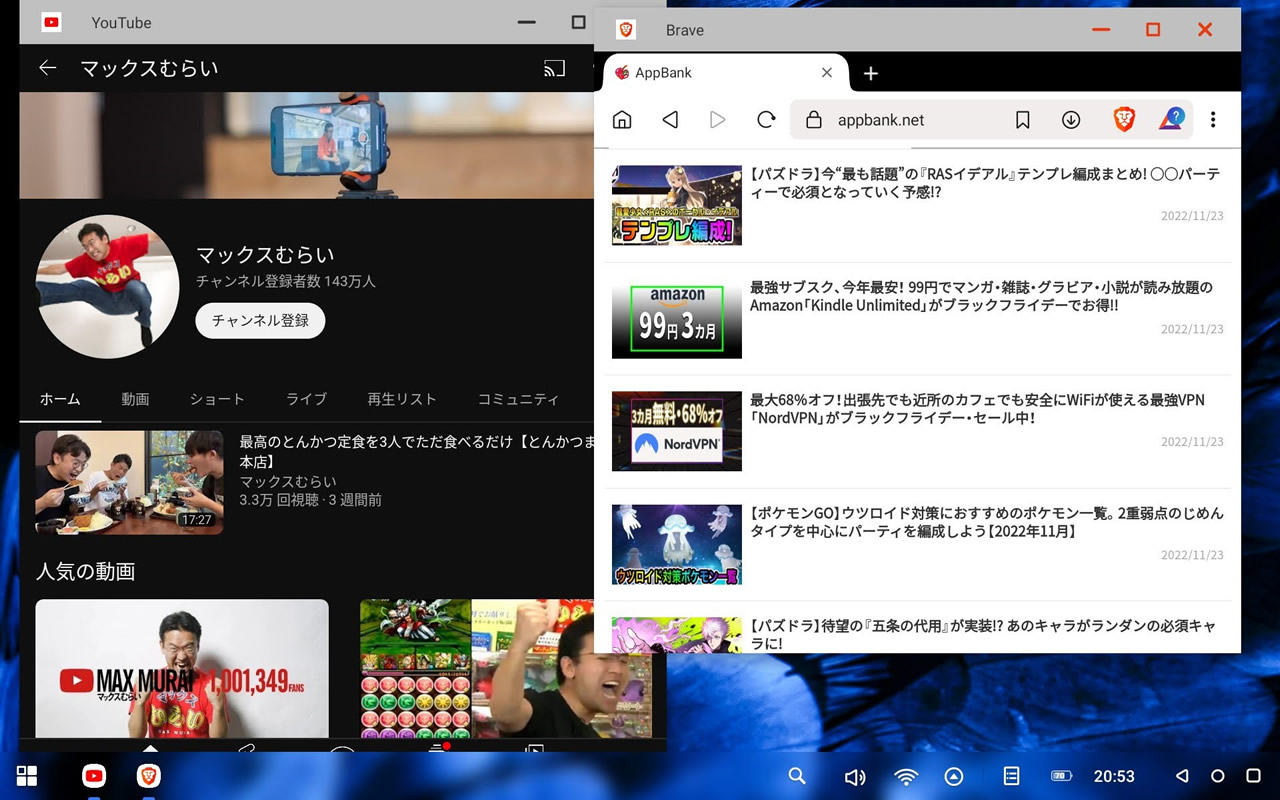Navigate forward in Brave browser
The image size is (1280, 800).
pyautogui.click(x=717, y=120)
